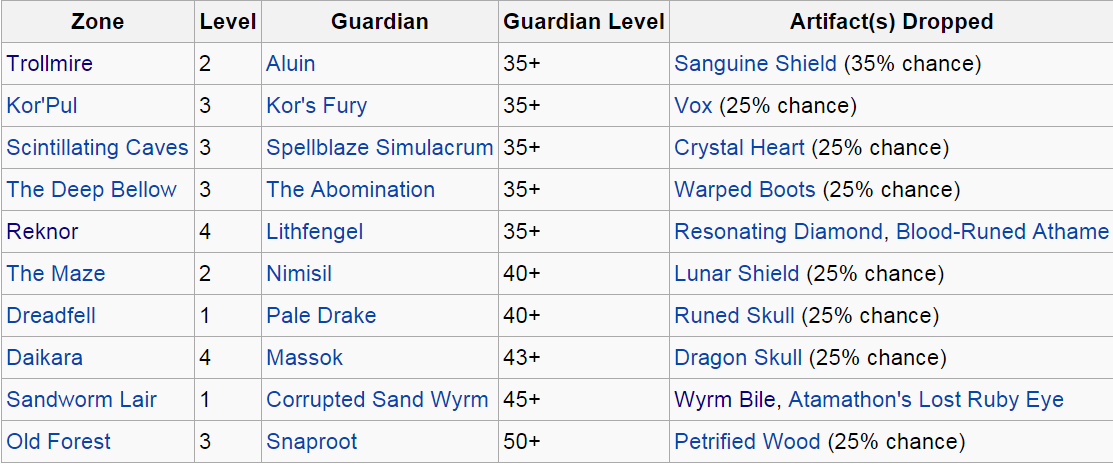
Task: Open the Sanguine Shield artifact link
Action: pos(755,64)
